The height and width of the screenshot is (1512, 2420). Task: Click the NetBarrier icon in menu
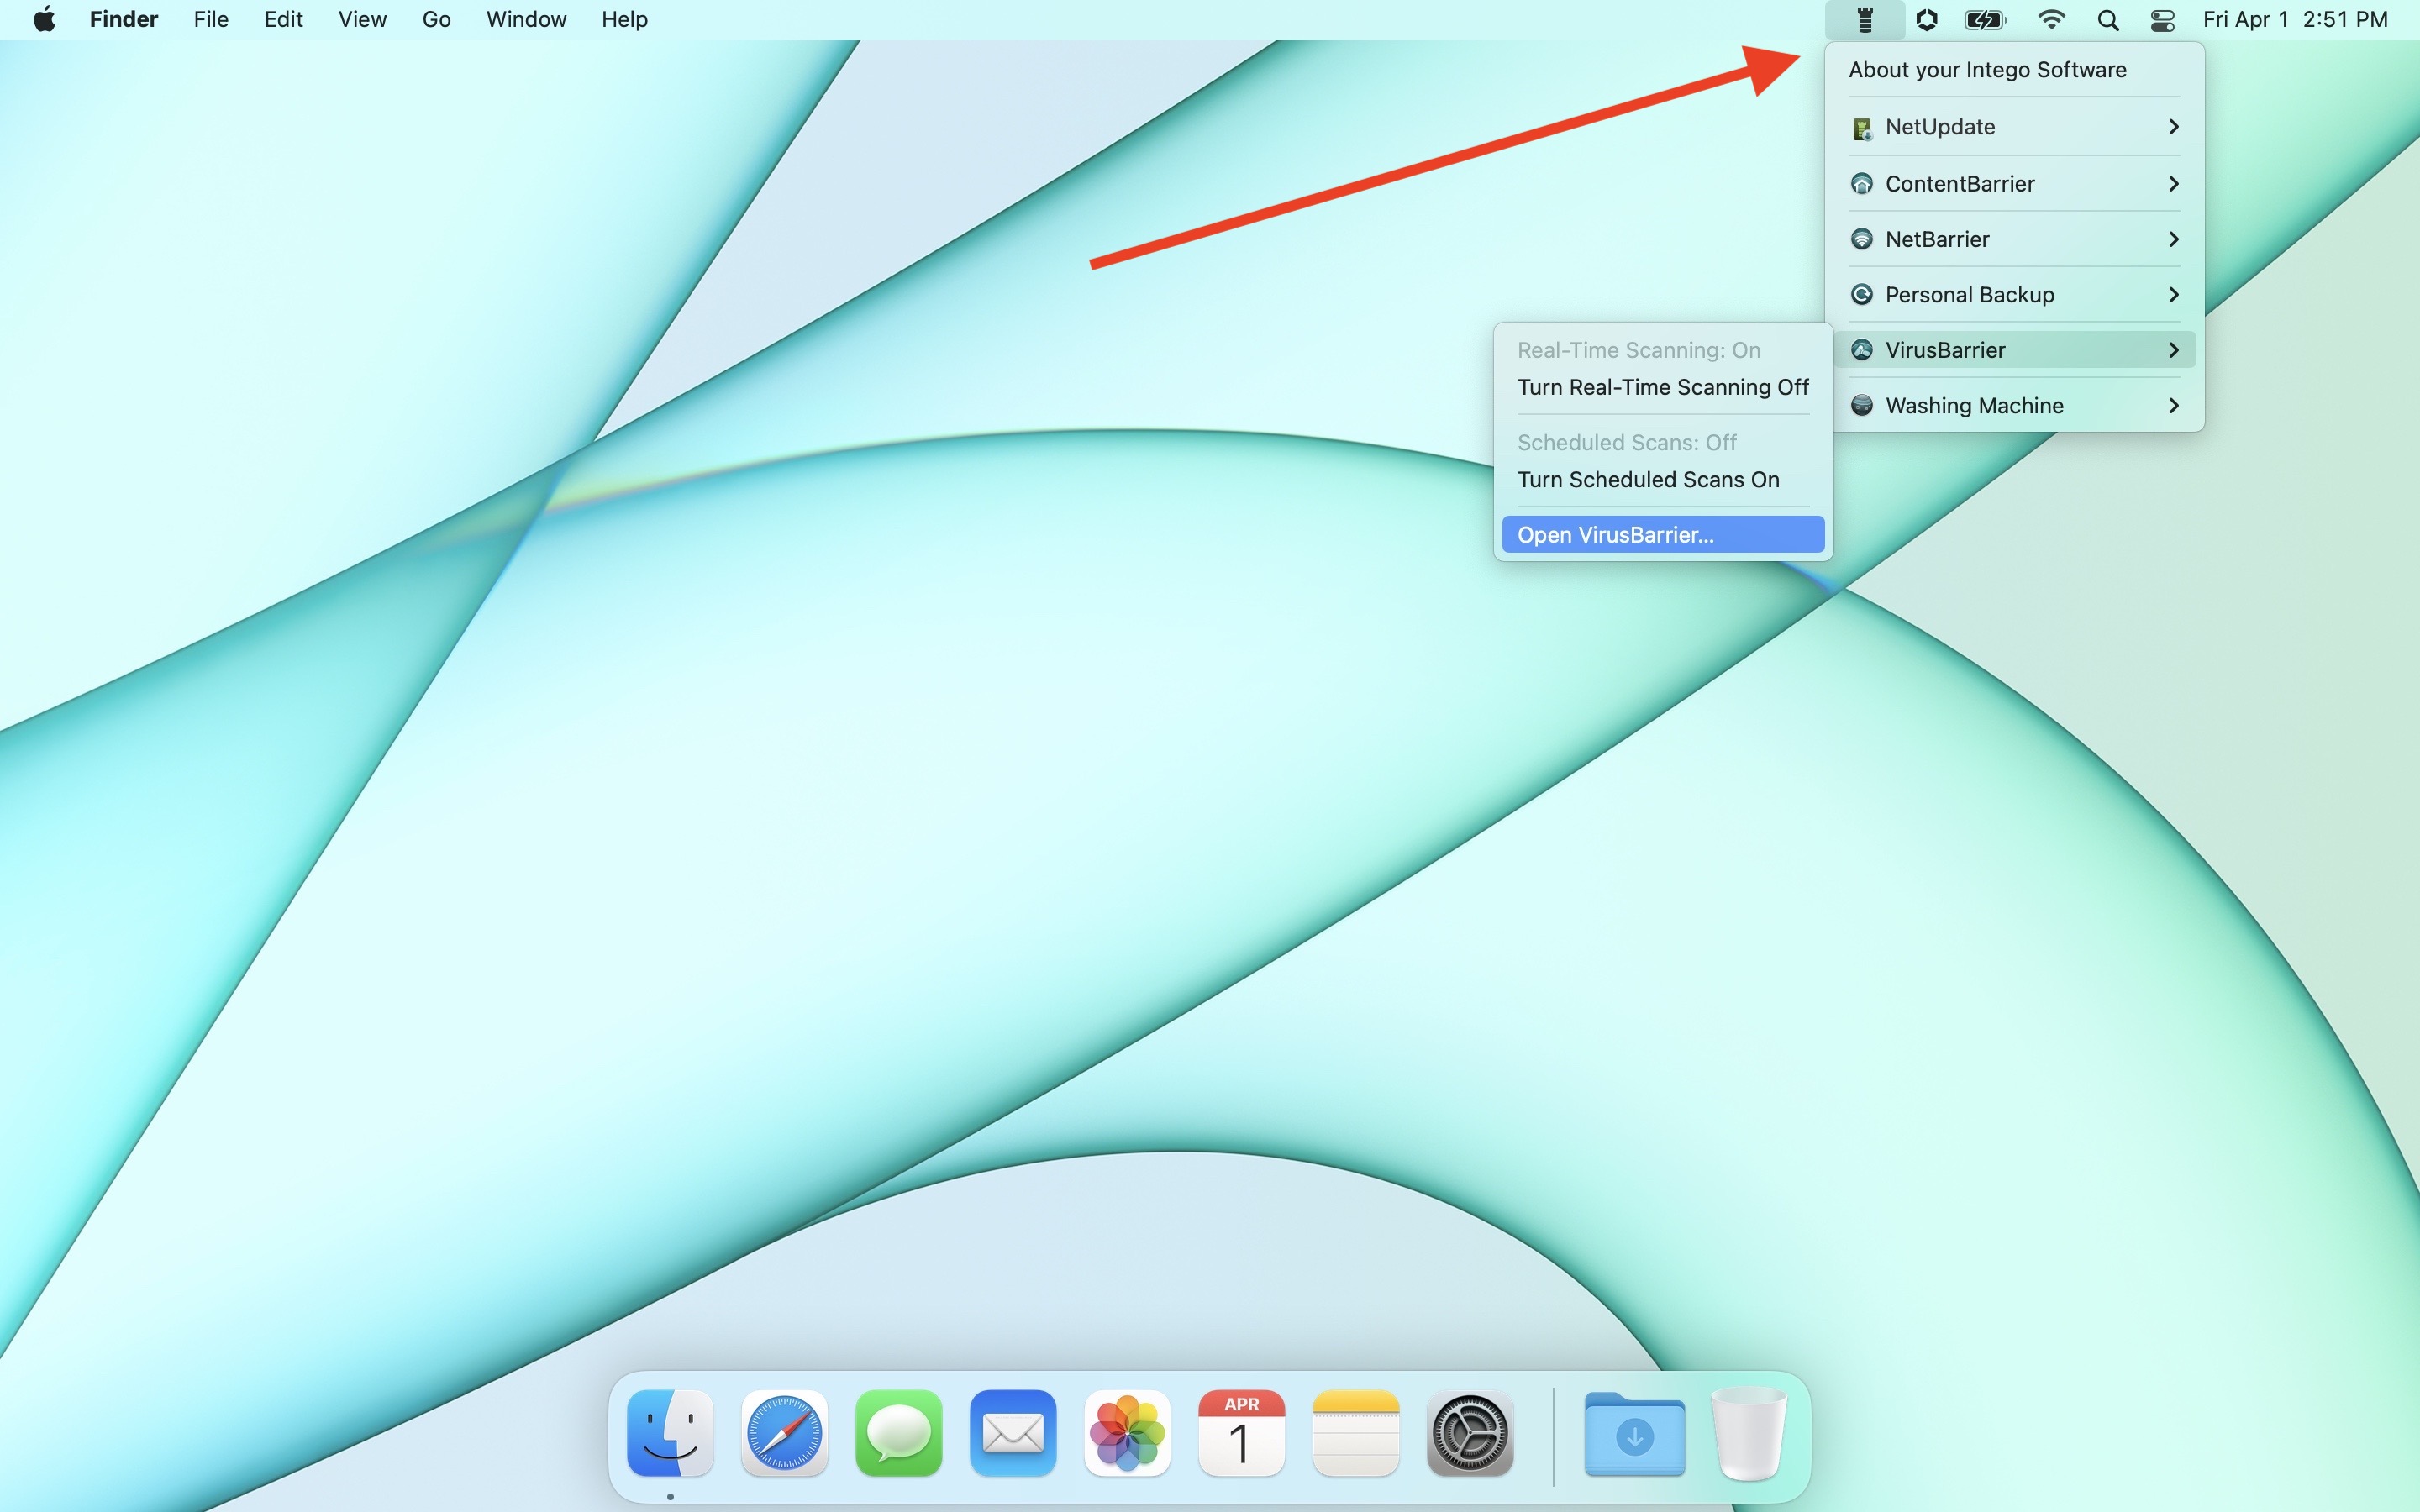(x=1862, y=239)
